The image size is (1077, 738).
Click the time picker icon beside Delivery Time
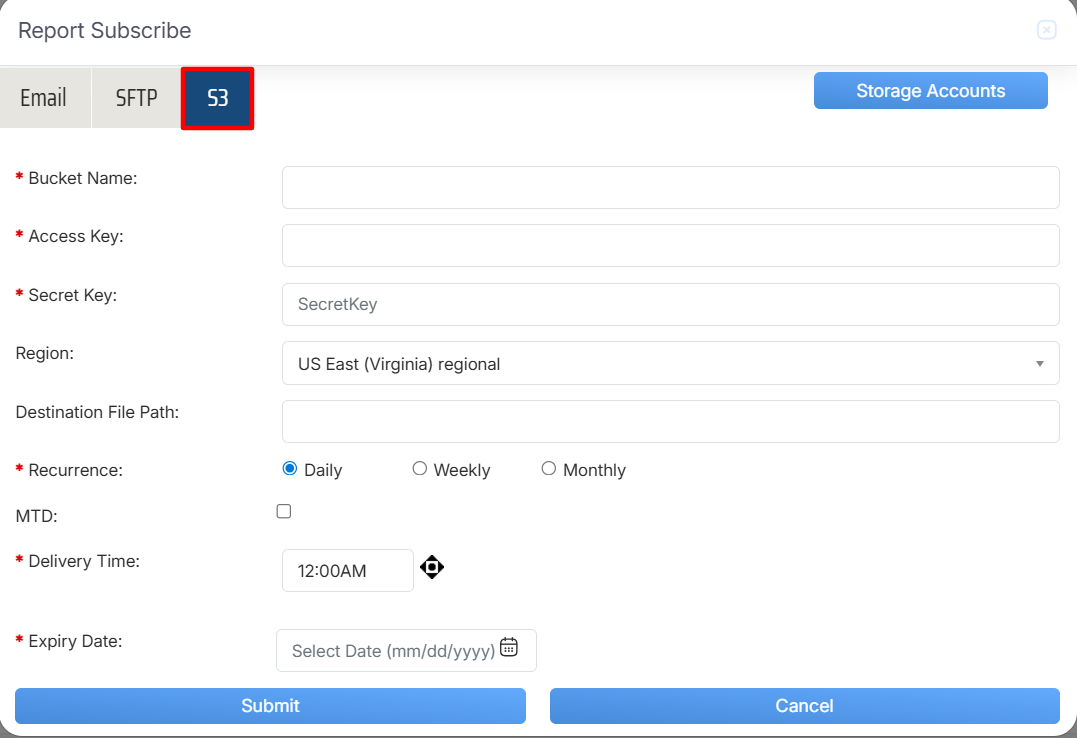point(432,568)
